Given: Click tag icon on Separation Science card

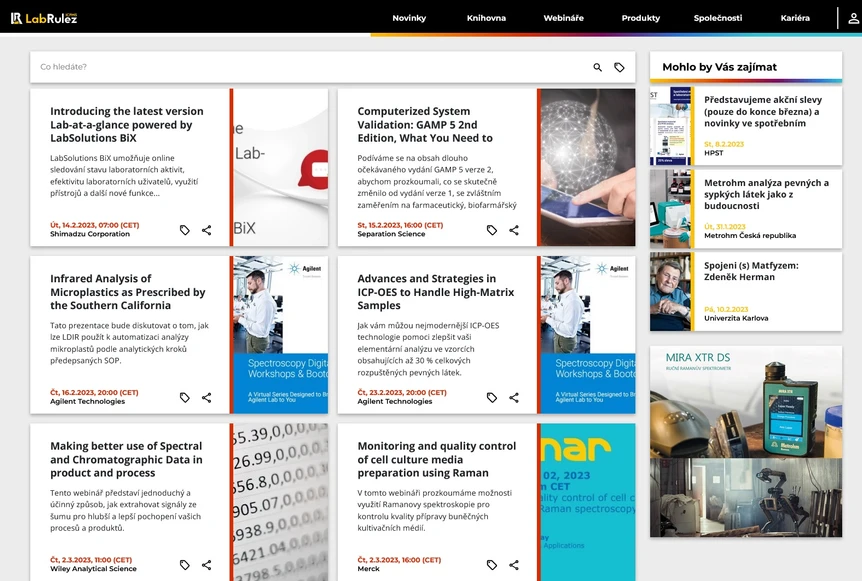Looking at the screenshot, I should click(x=492, y=230).
